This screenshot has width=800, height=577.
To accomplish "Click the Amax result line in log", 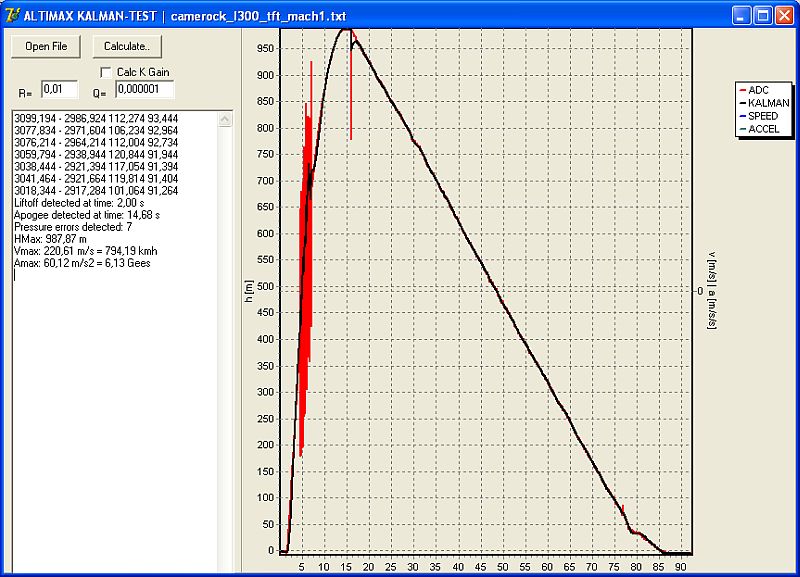I will [81, 263].
